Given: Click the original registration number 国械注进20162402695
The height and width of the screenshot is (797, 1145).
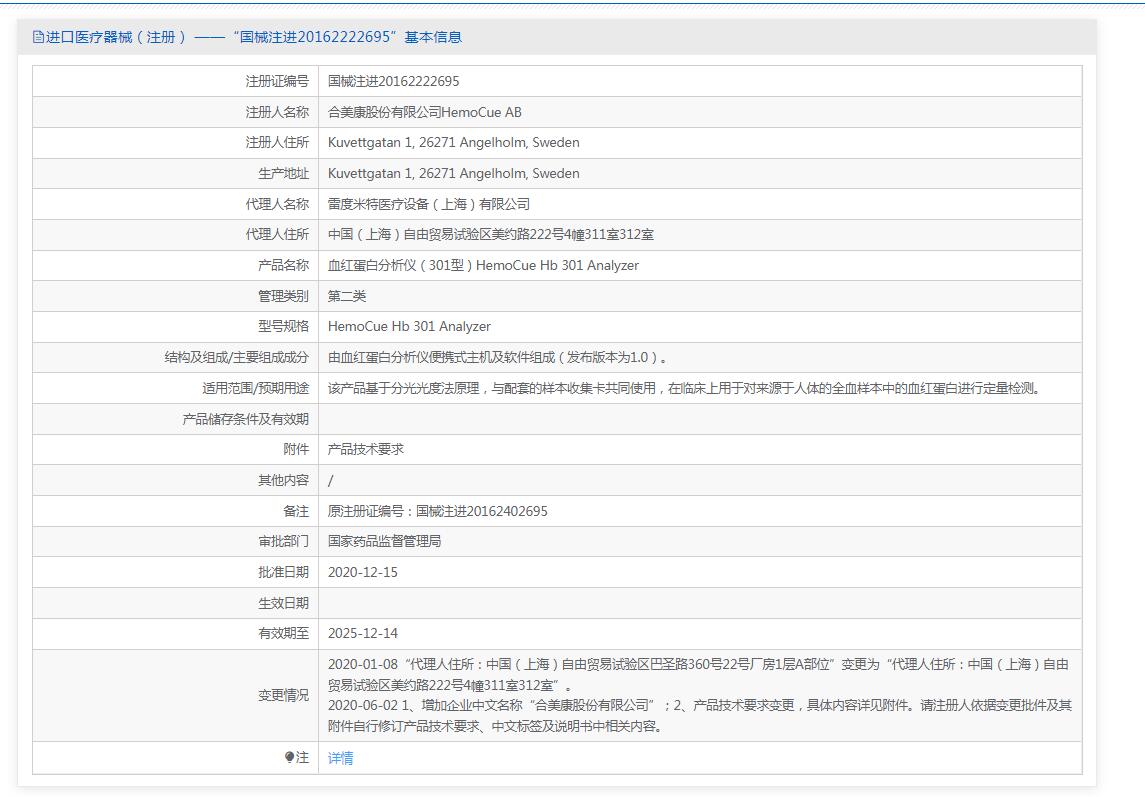Looking at the screenshot, I should click(x=437, y=511).
